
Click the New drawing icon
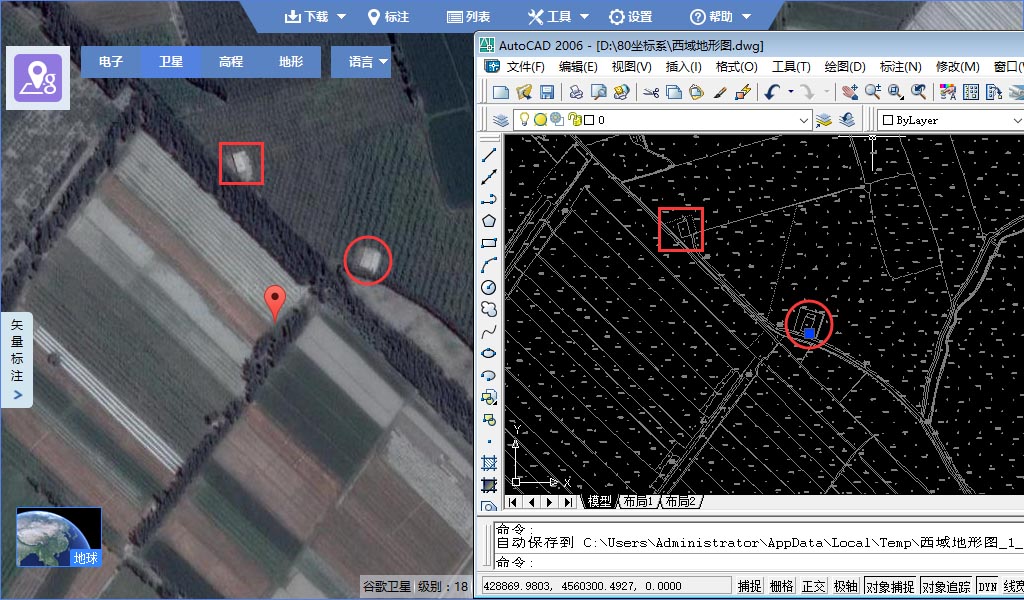[x=501, y=92]
